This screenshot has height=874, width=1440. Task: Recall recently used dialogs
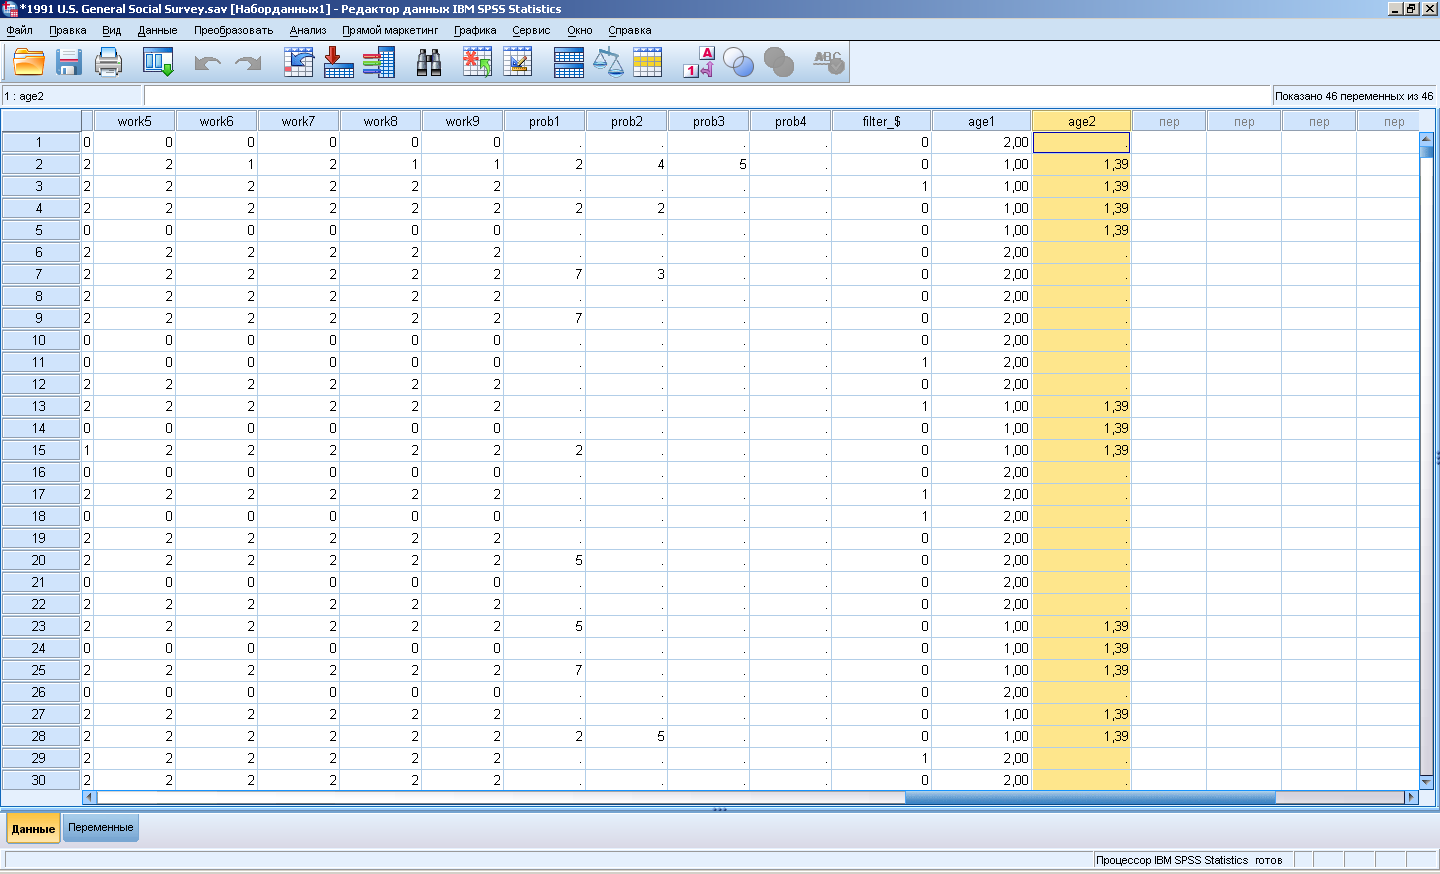coord(158,63)
